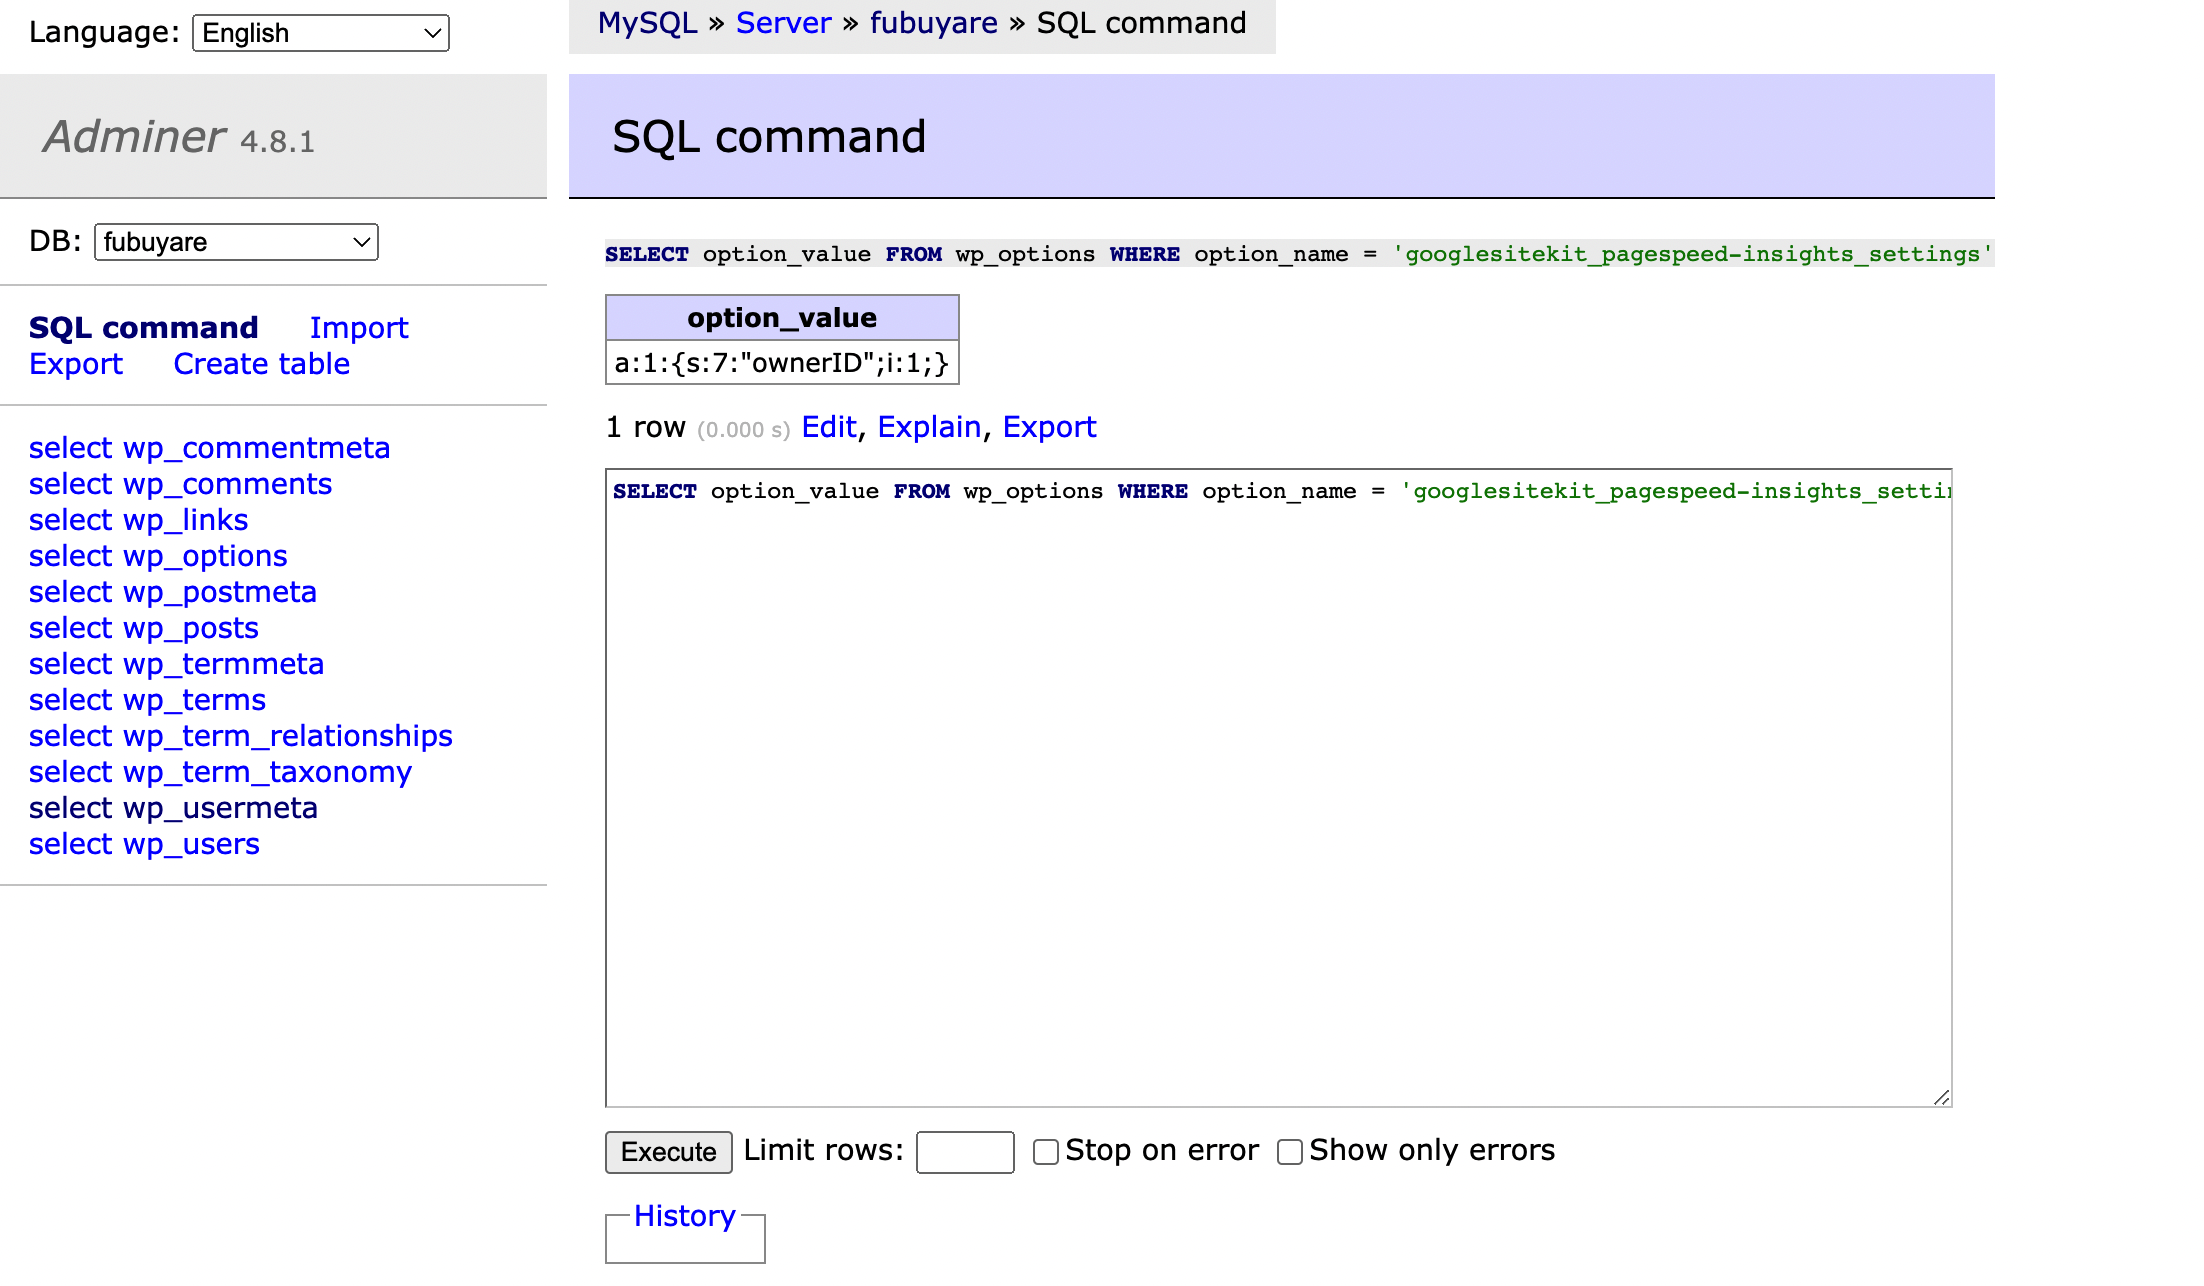Open the Create table link
The height and width of the screenshot is (1286, 2204).
point(261,364)
